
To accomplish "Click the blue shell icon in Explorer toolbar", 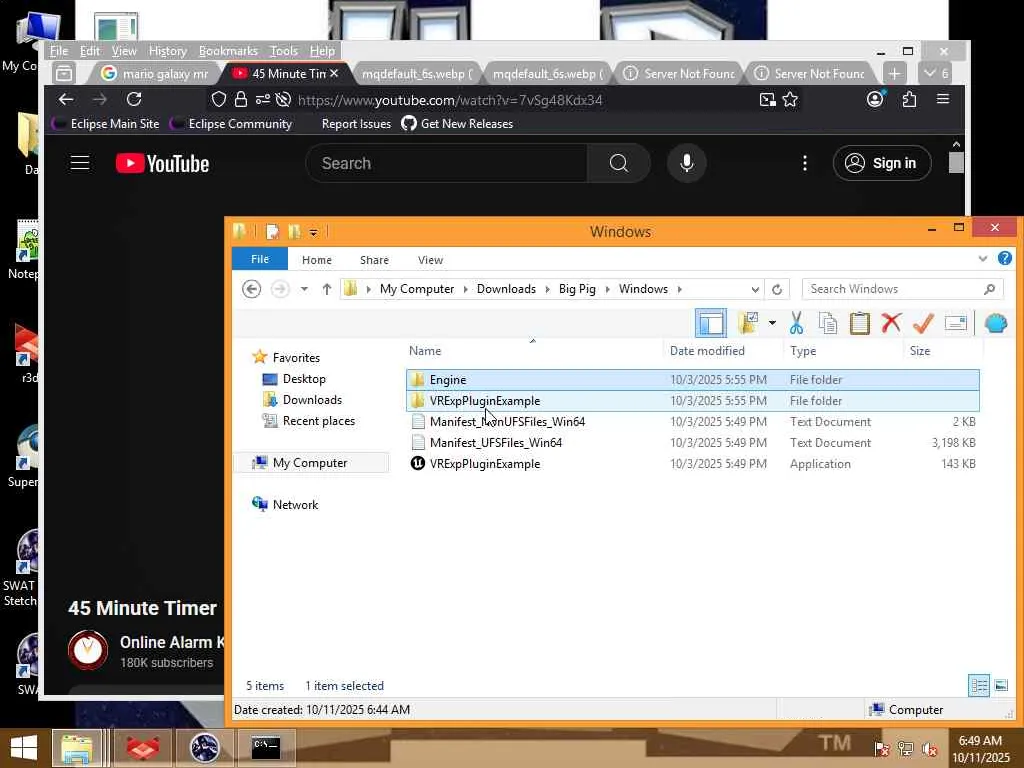I will [x=995, y=323].
